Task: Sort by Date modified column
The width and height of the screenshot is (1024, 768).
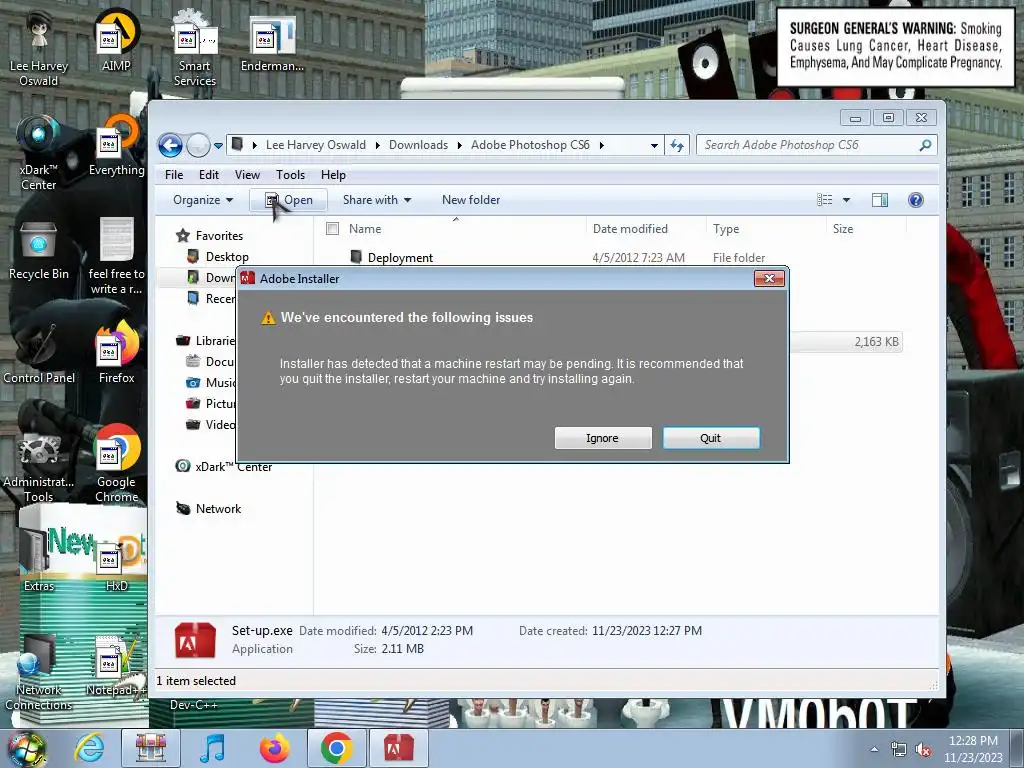Action: tap(630, 229)
